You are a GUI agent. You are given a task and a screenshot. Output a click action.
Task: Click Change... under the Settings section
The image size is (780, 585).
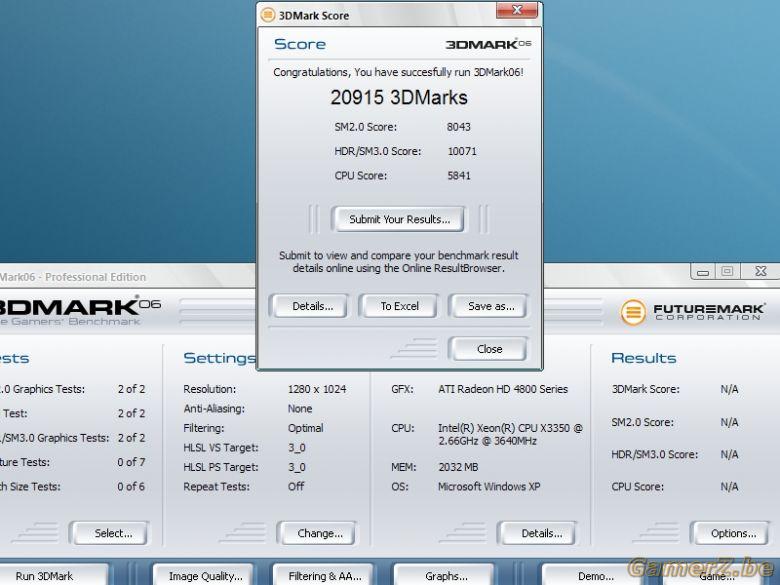(317, 533)
